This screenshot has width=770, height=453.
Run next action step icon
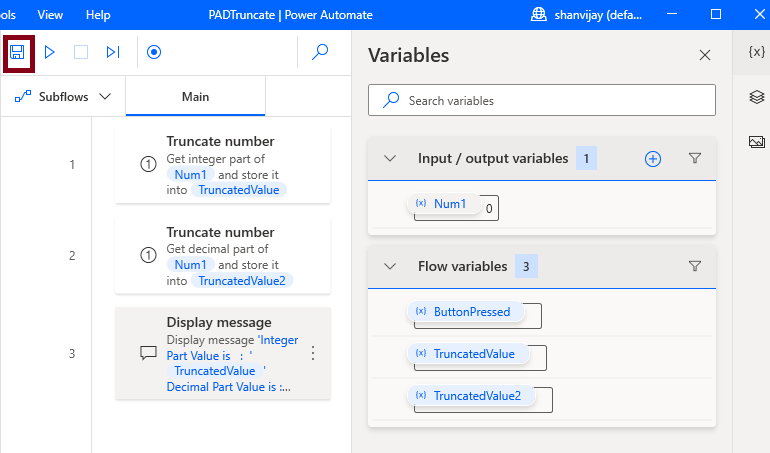pyautogui.click(x=113, y=52)
